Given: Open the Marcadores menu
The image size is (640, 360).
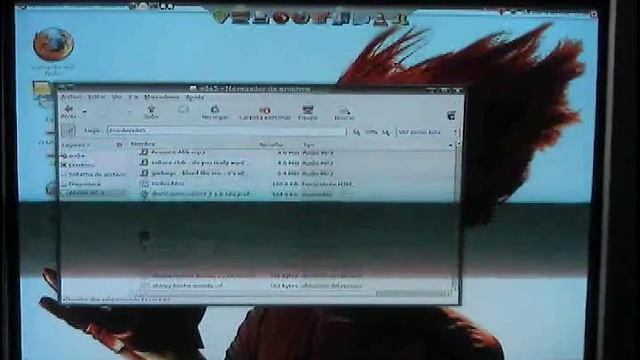Looking at the screenshot, I should coord(162,97).
